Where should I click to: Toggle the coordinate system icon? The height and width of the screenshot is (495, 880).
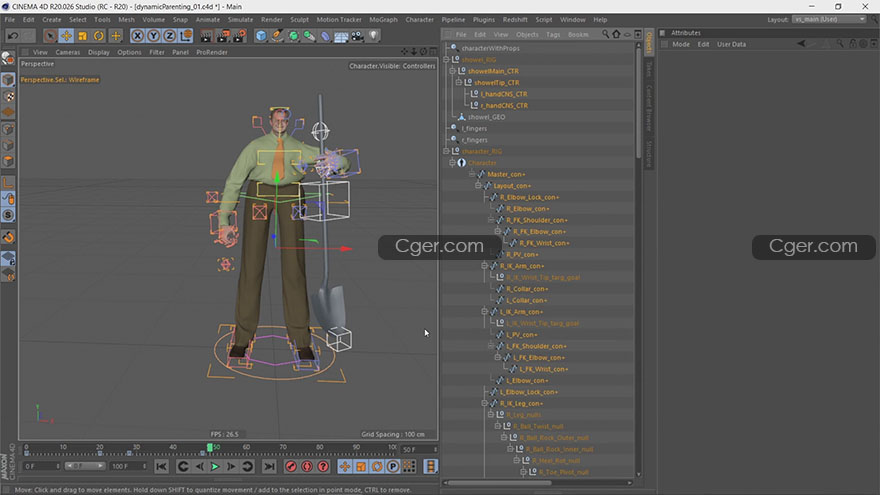186,36
